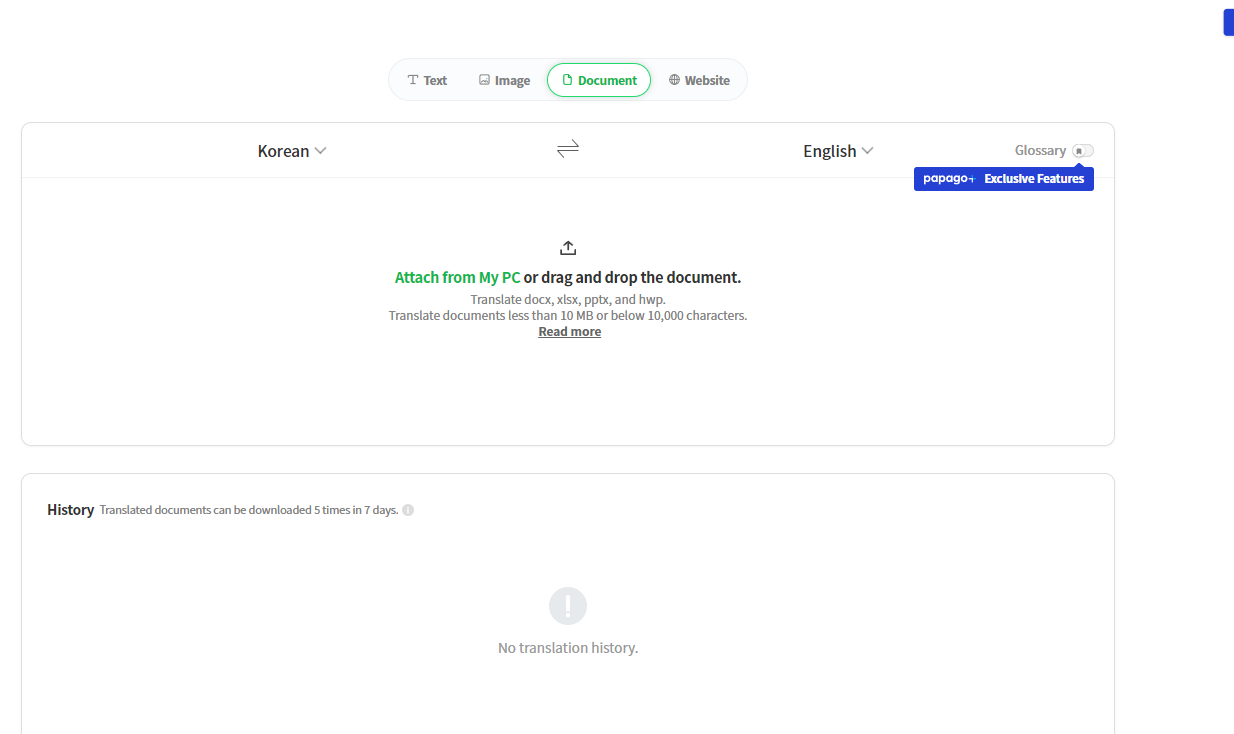Click the Attach from My PC link
Image resolution: width=1234 pixels, height=734 pixels.
pyautogui.click(x=457, y=278)
